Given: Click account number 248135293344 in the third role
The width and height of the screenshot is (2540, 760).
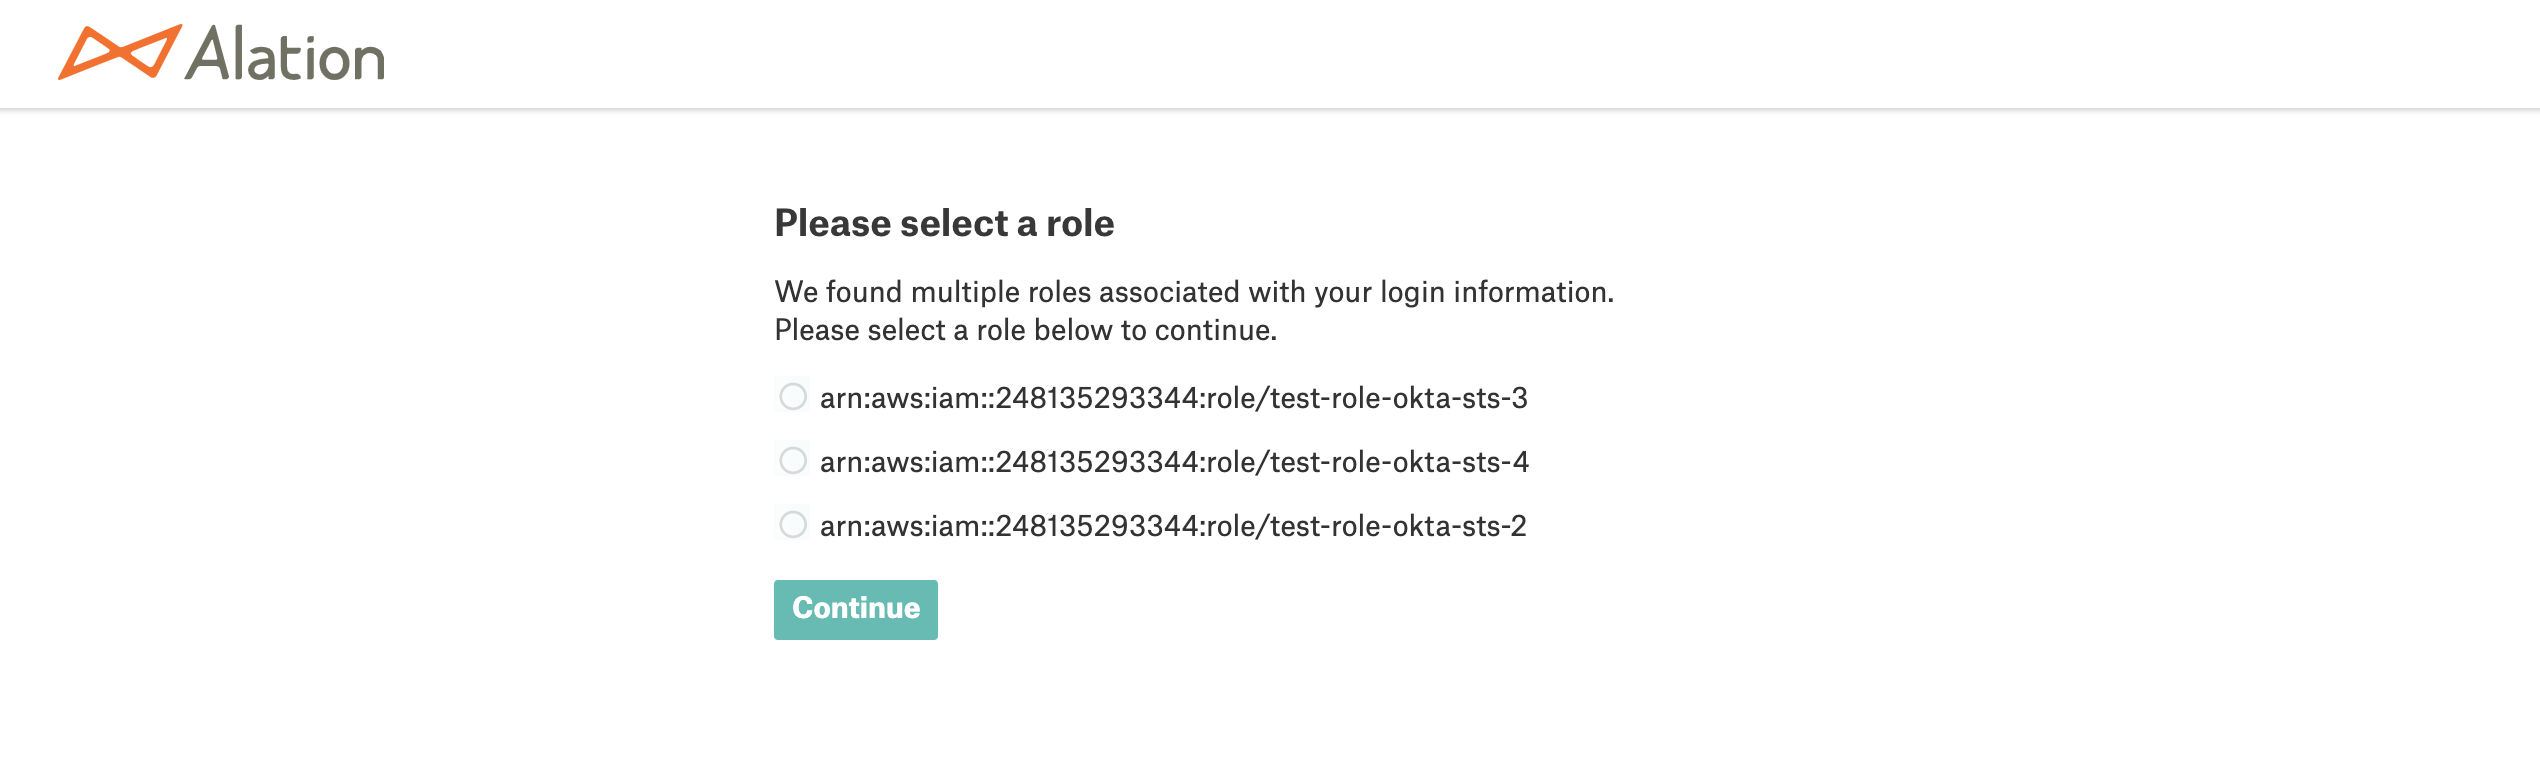Looking at the screenshot, I should [x=1097, y=526].
